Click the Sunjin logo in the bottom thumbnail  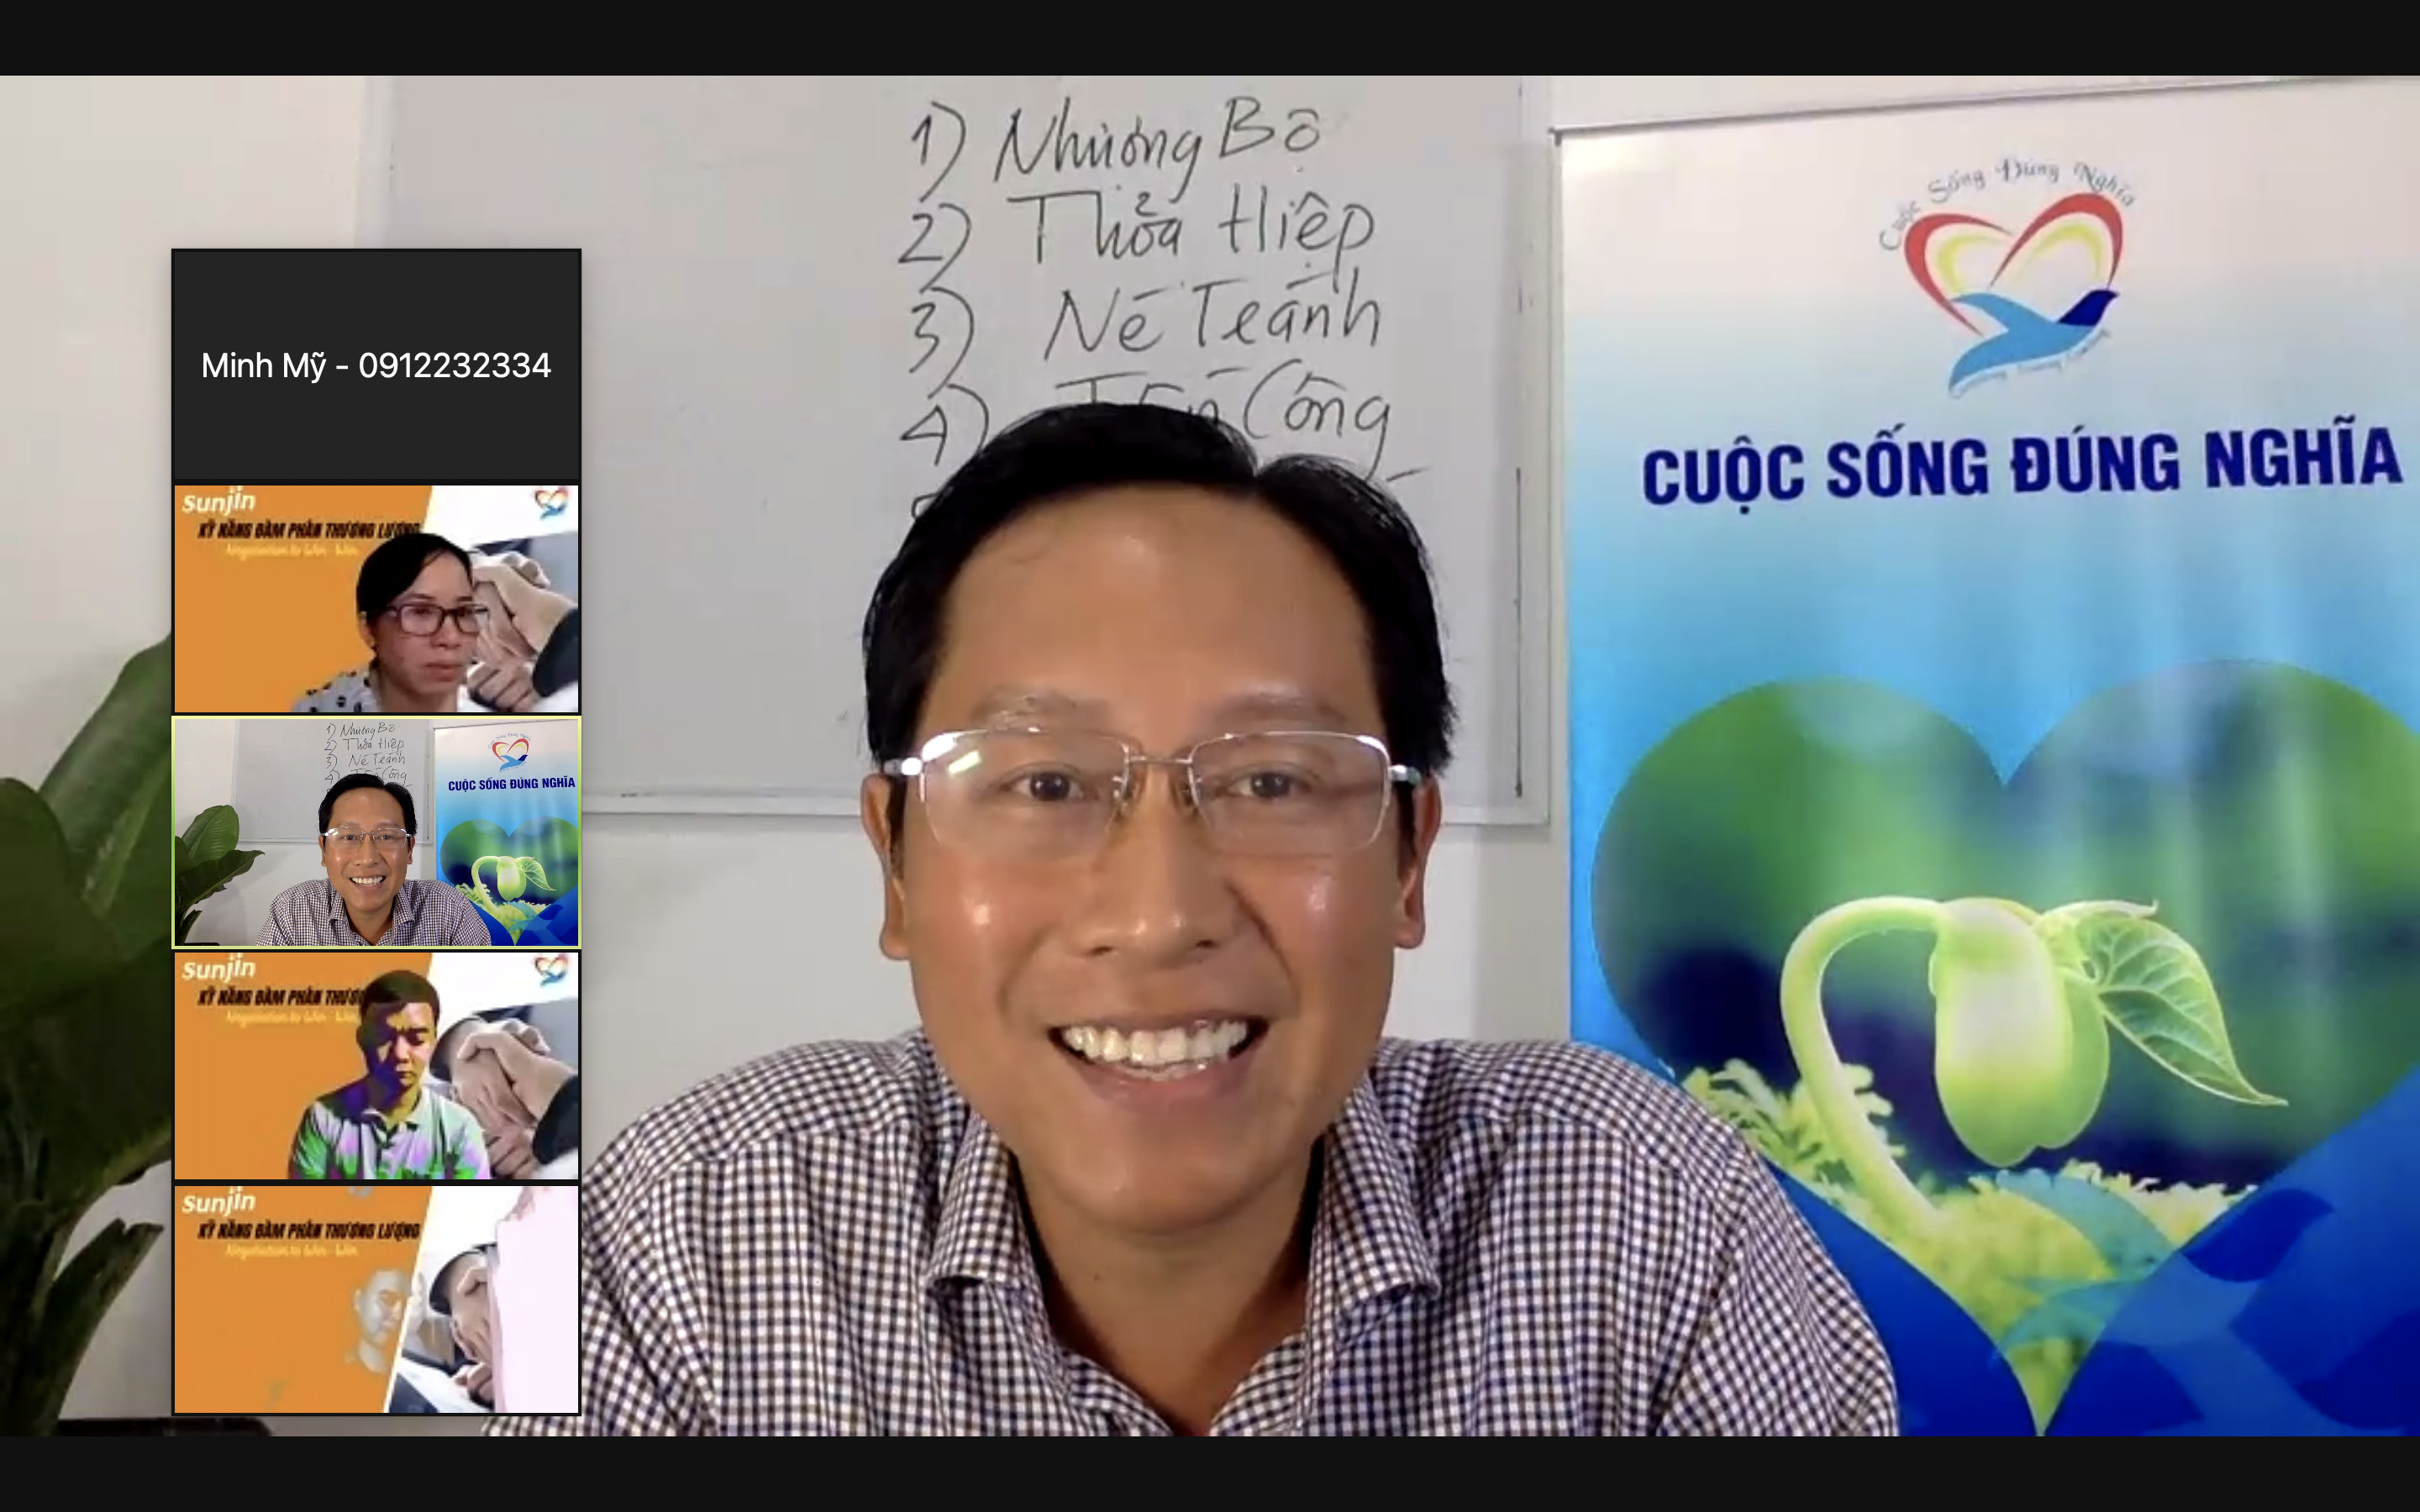coord(219,1202)
